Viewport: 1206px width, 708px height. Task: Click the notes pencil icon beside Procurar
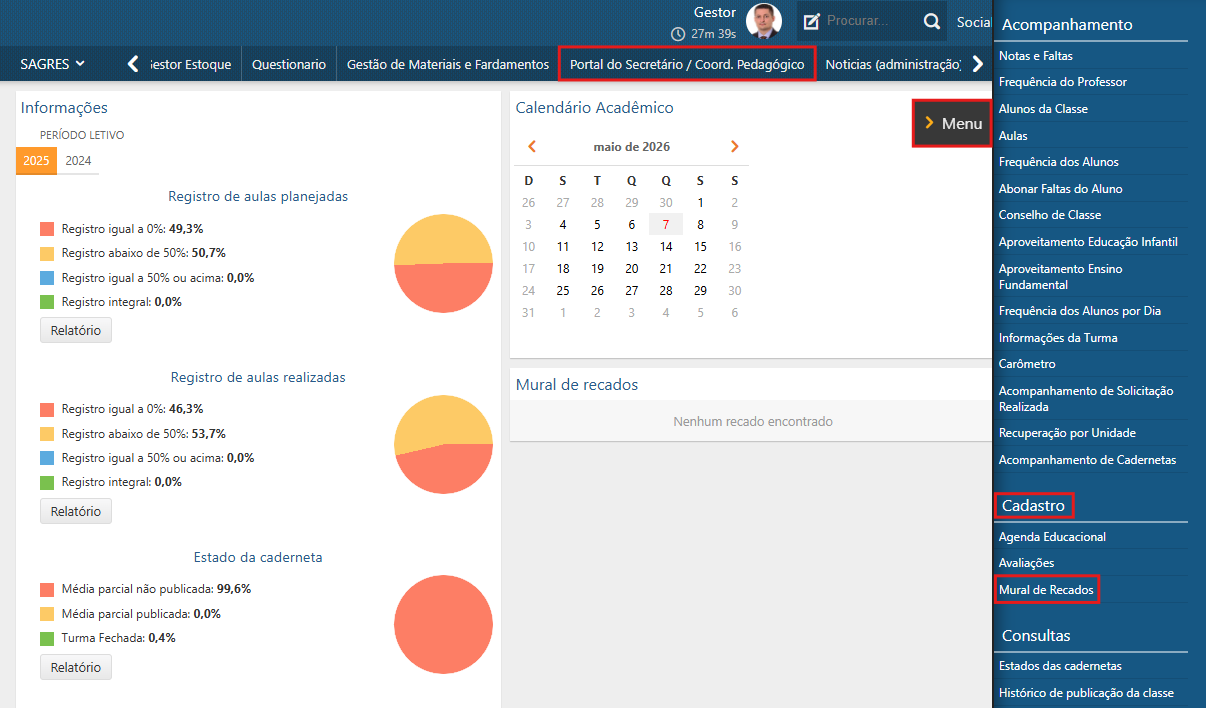[812, 21]
